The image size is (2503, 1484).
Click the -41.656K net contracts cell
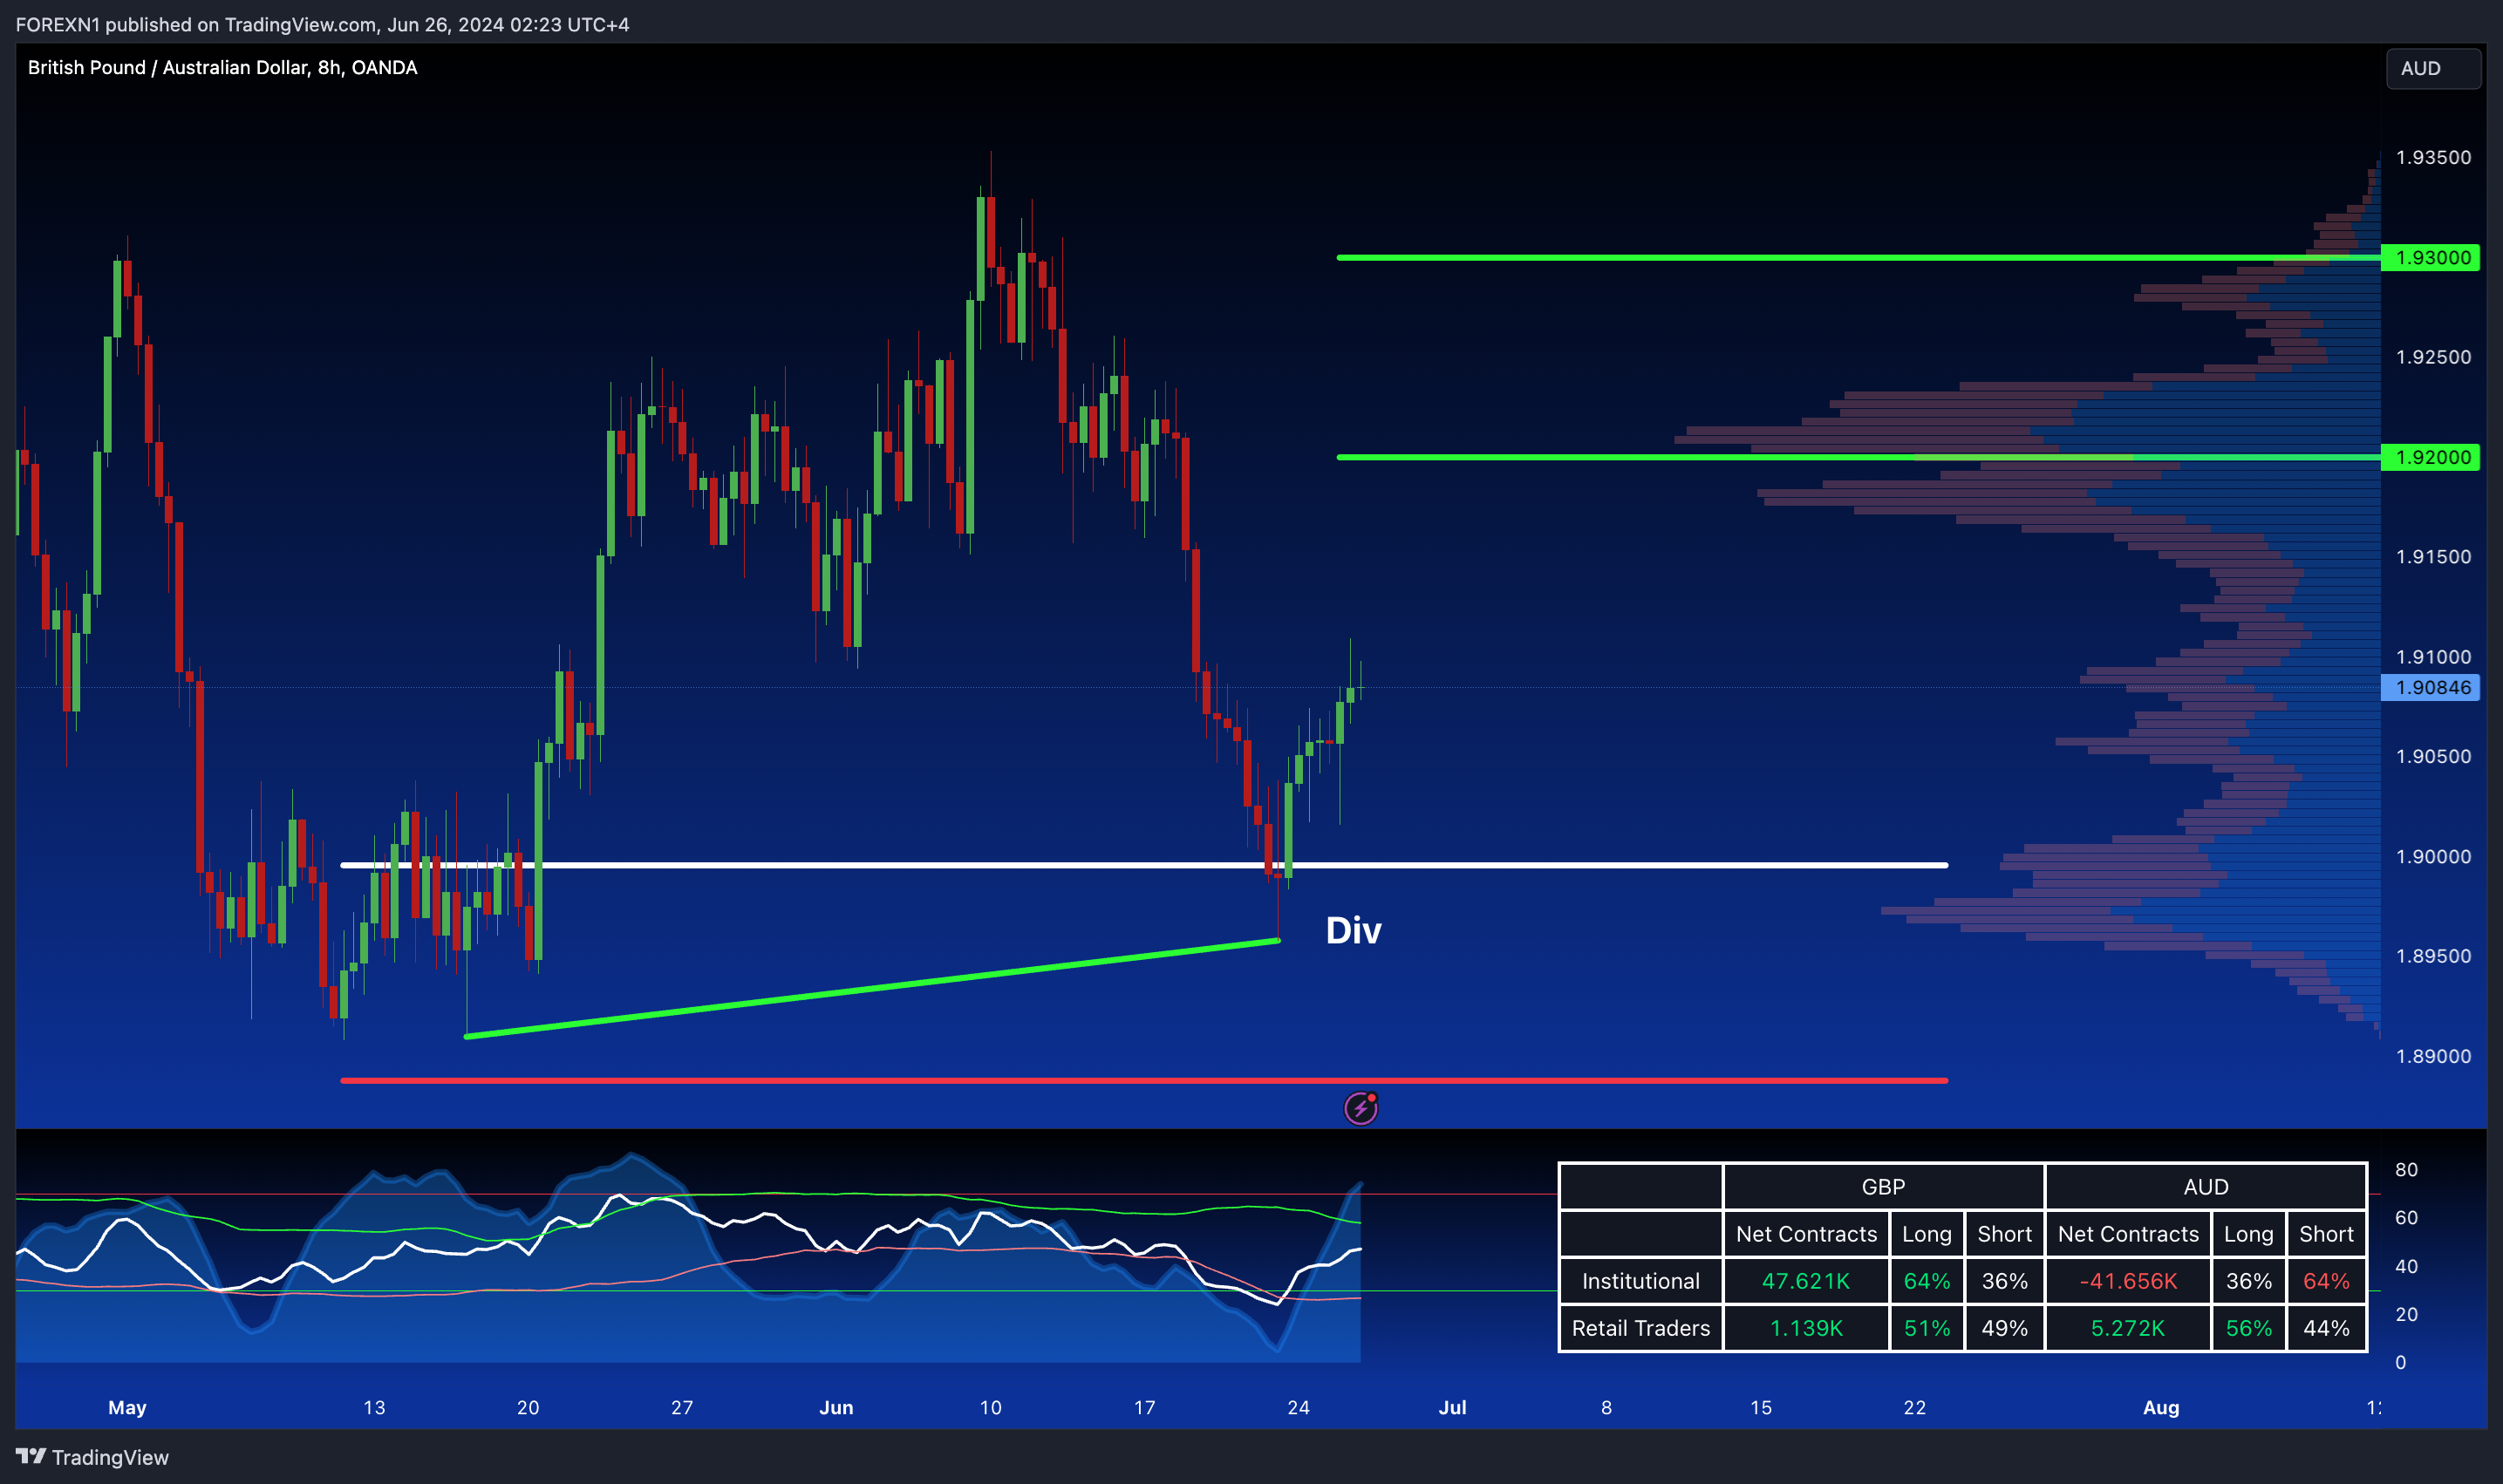pyautogui.click(x=2128, y=1281)
